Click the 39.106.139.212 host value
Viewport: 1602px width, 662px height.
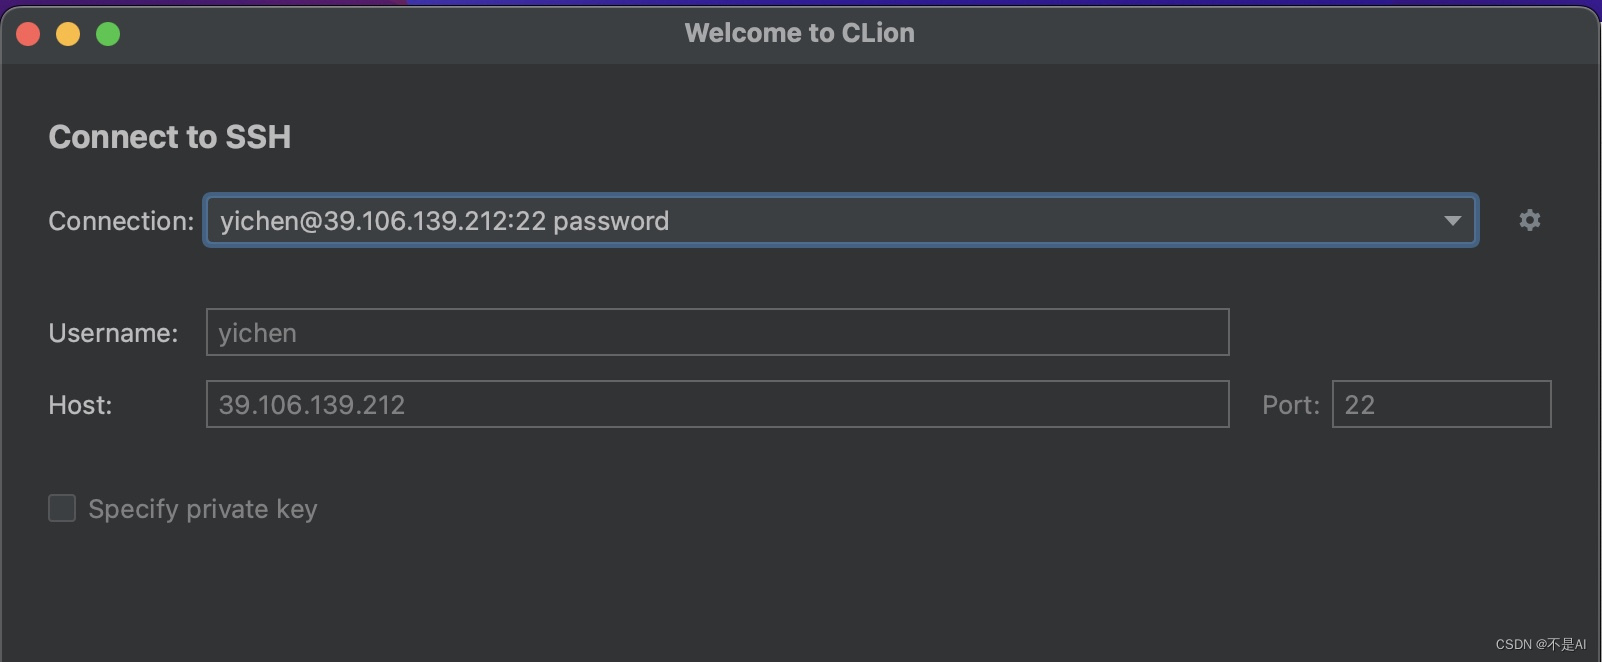coord(311,404)
